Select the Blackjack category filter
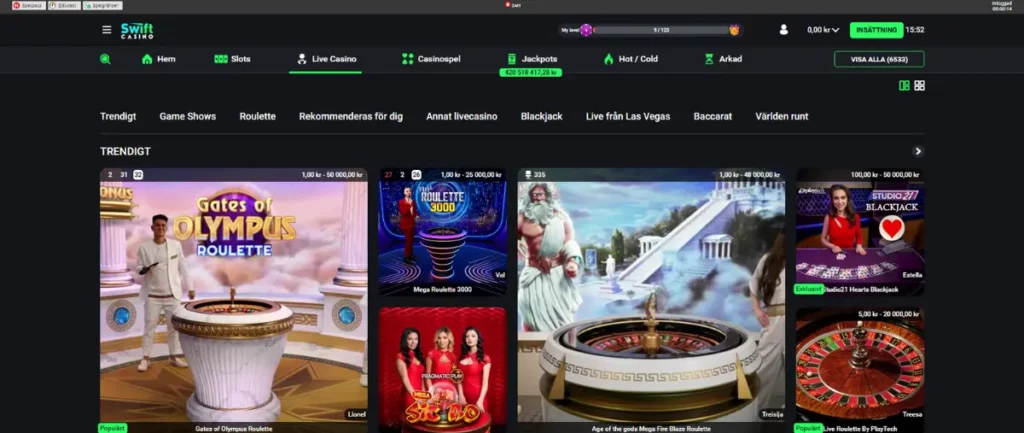Screen dimensions: 1024x433 tap(541, 116)
